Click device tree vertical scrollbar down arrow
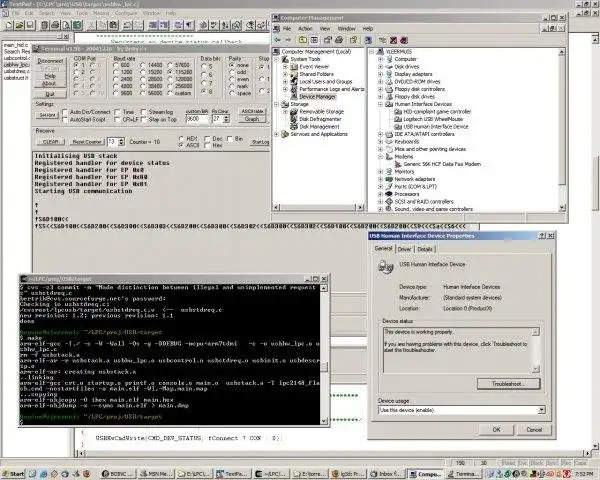The image size is (600, 480). 562,207
